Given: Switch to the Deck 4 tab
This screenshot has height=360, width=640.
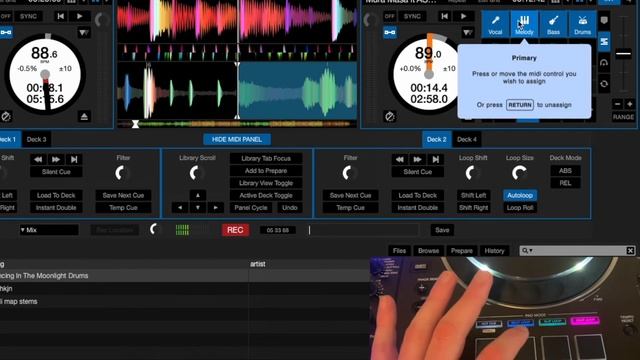Looking at the screenshot, I should tap(467, 140).
